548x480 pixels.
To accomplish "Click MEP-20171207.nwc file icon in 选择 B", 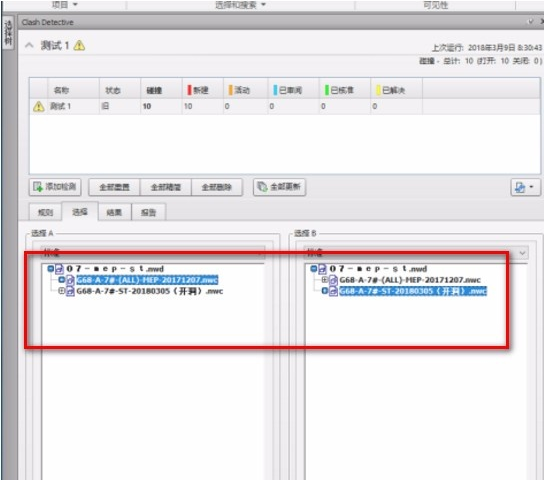I will point(333,280).
